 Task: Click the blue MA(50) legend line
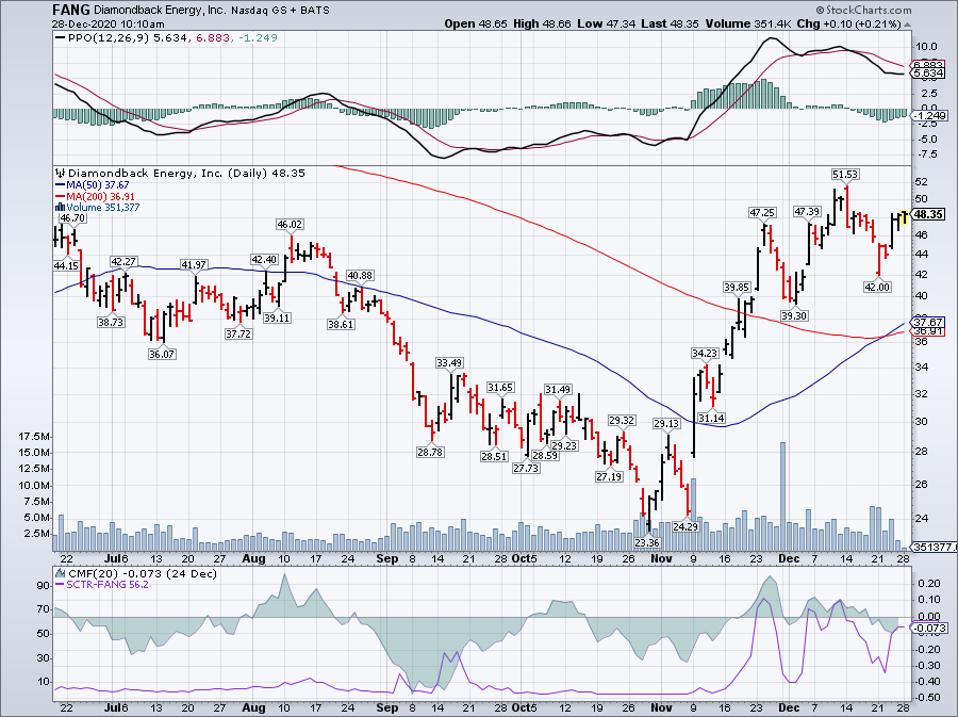(x=60, y=185)
